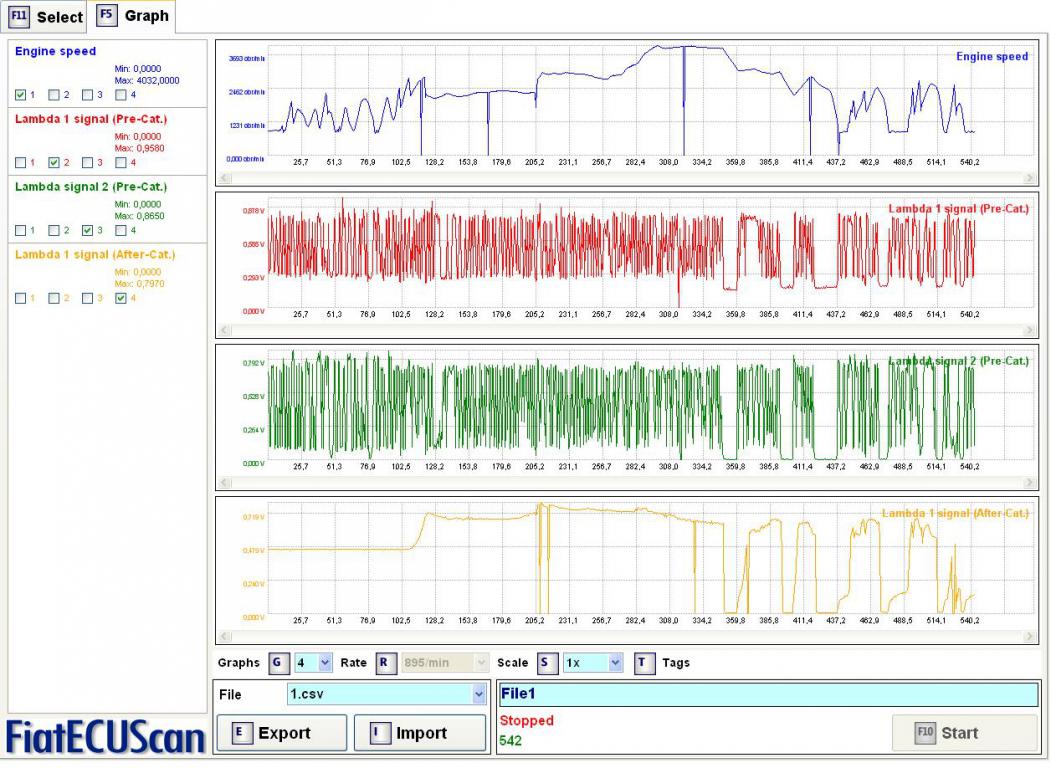This screenshot has width=1051, height=768.
Task: Click the F5 key icon beside Graph
Action: (107, 15)
